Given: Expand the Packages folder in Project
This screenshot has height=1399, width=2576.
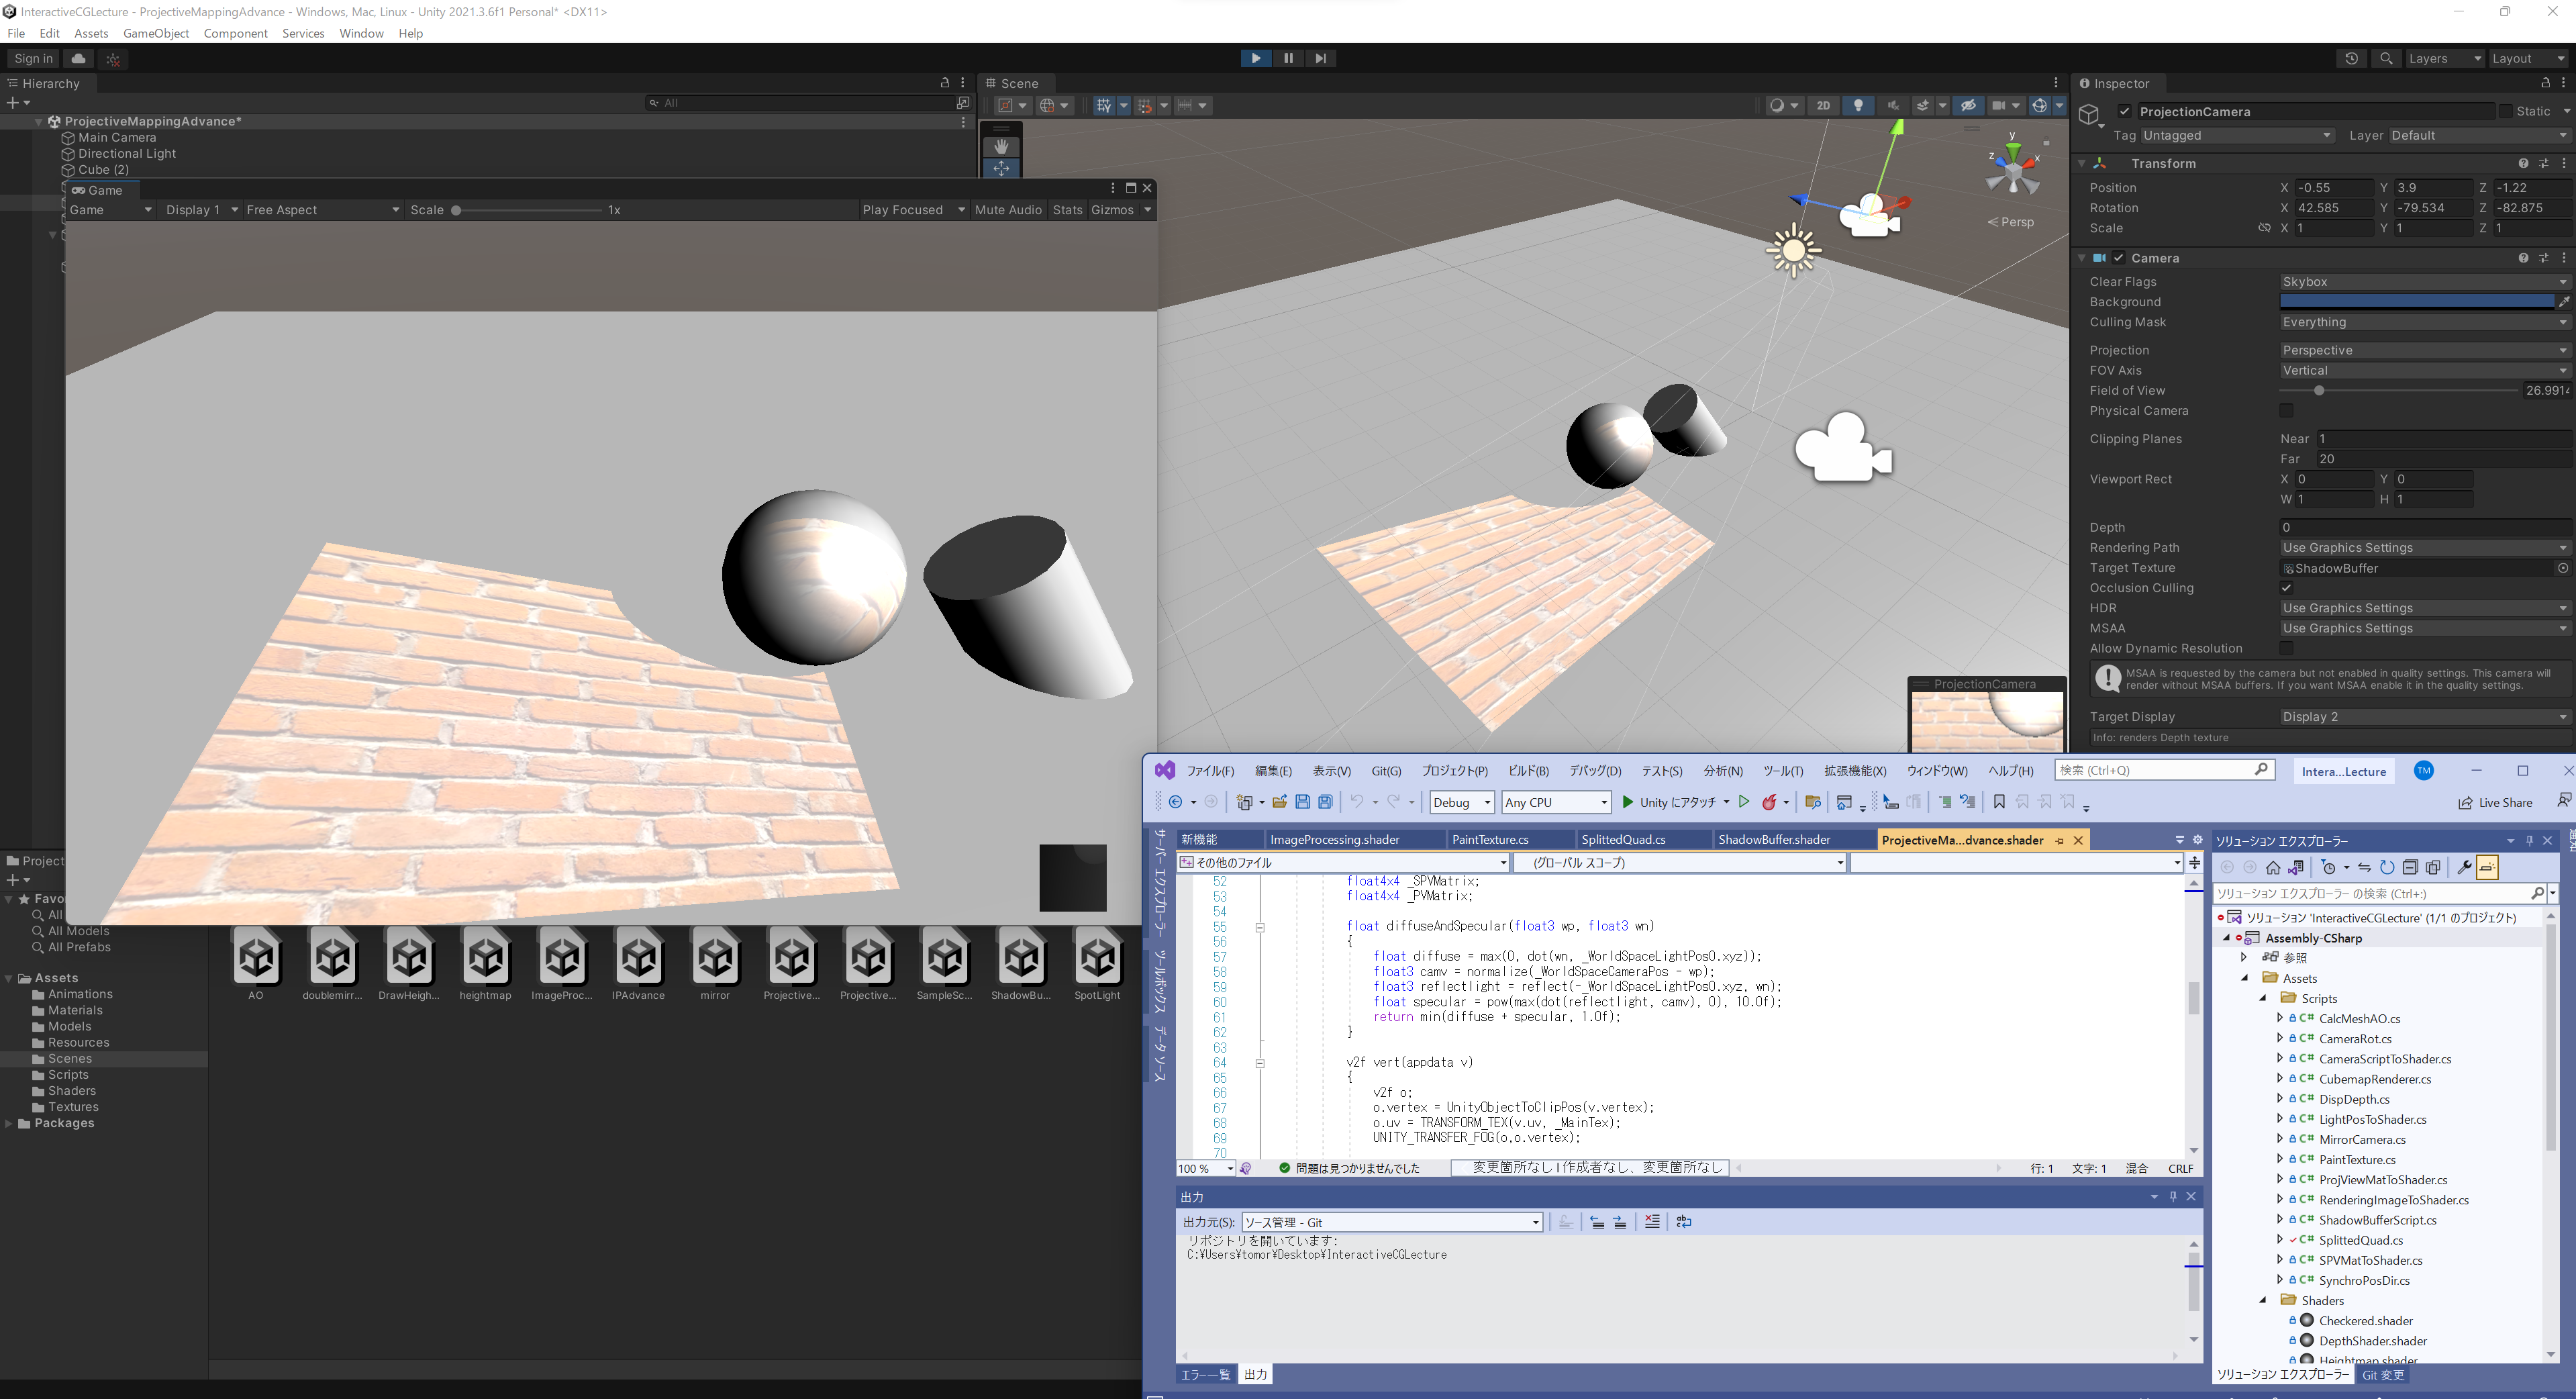Looking at the screenshot, I should (9, 1123).
